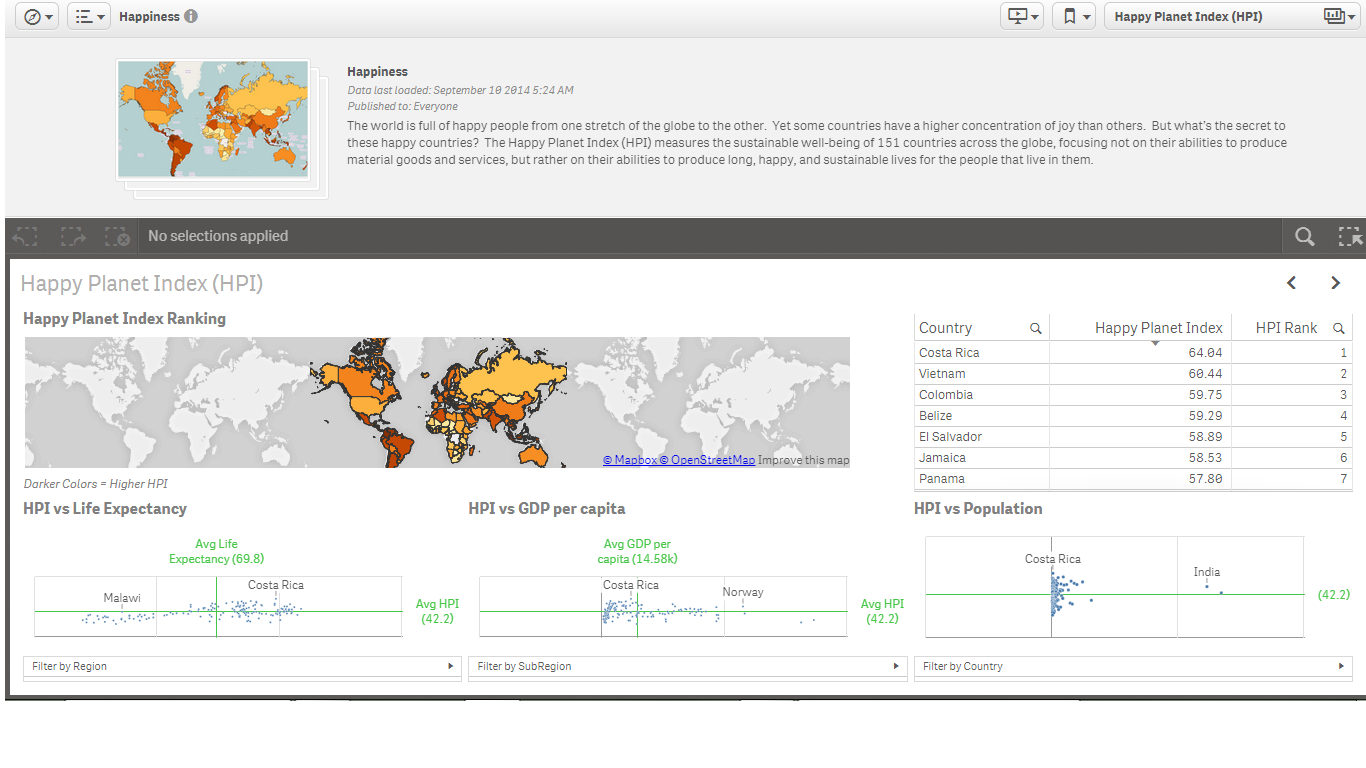Image resolution: width=1366 pixels, height=768 pixels.
Task: Step forward in selections
Action: click(72, 236)
